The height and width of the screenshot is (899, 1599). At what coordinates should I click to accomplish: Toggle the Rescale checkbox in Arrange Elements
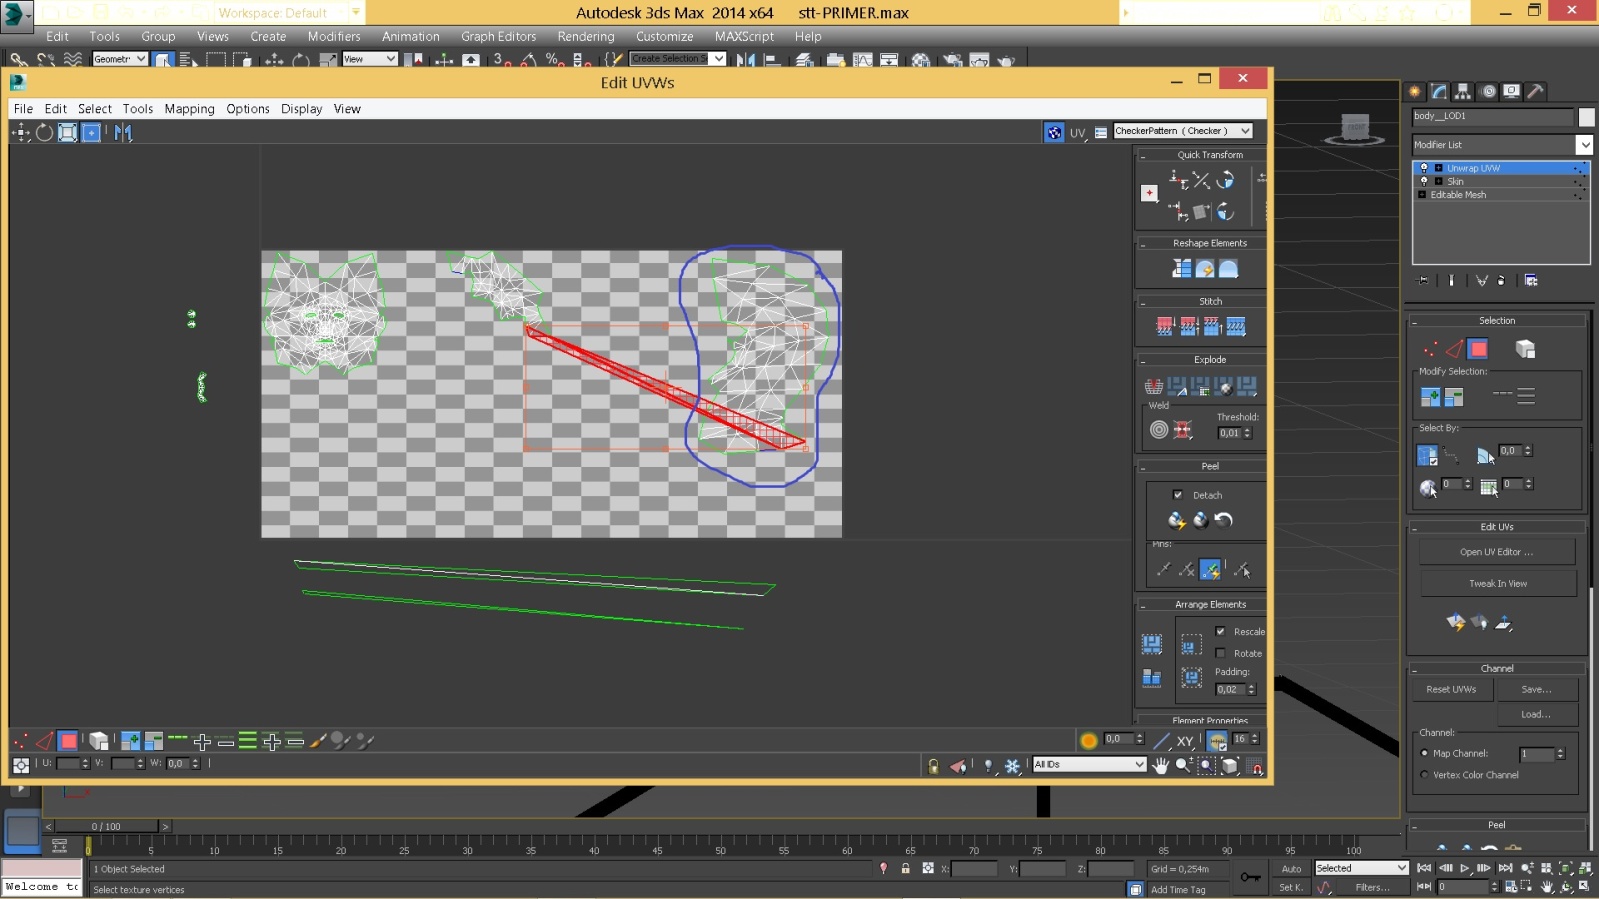coord(1220,631)
